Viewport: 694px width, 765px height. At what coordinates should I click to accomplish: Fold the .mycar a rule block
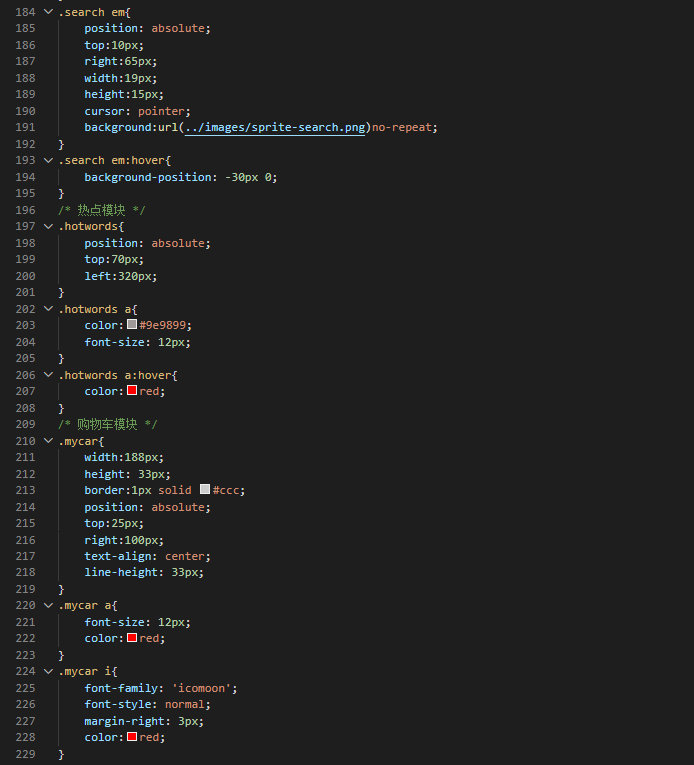point(48,605)
